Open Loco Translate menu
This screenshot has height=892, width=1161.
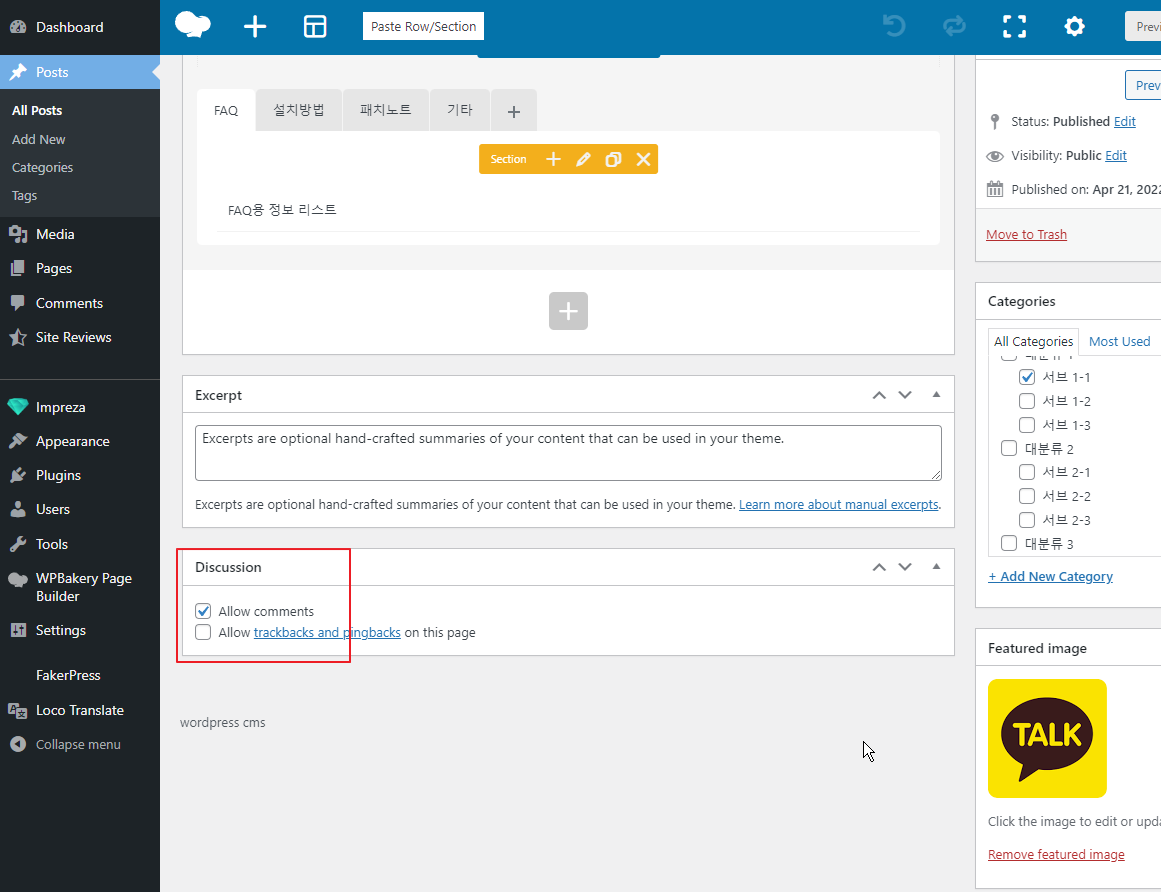[80, 710]
